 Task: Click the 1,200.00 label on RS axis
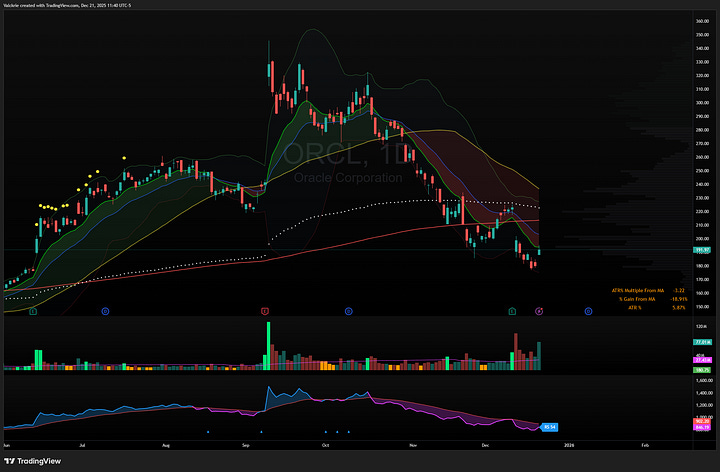point(704,405)
